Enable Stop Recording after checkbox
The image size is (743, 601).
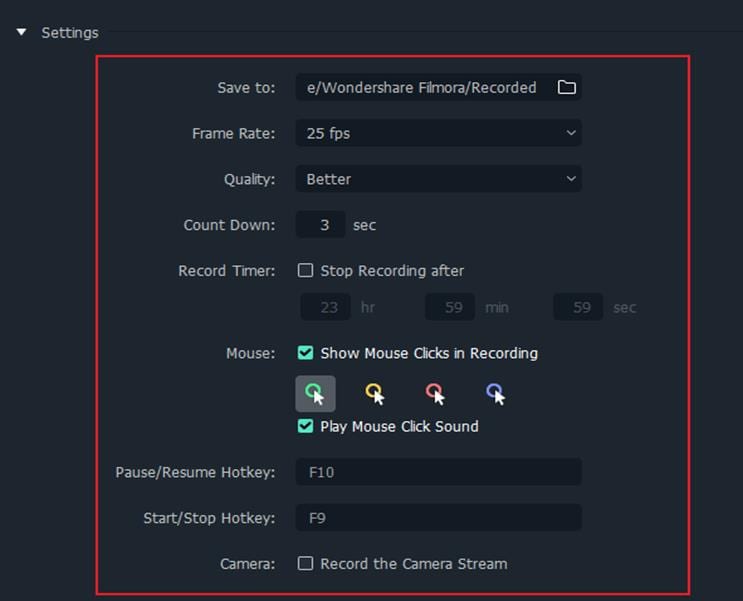(x=305, y=270)
